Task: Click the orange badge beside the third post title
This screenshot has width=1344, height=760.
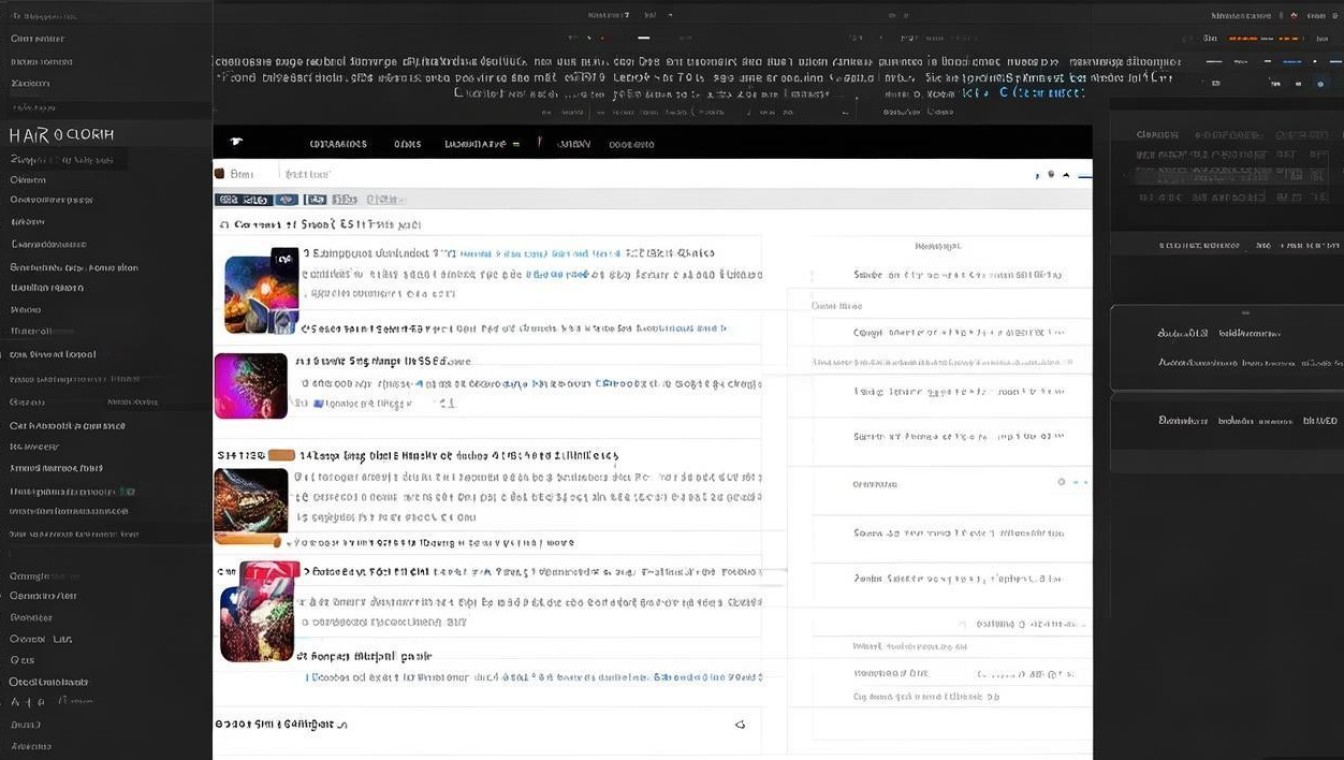Action: [281, 455]
